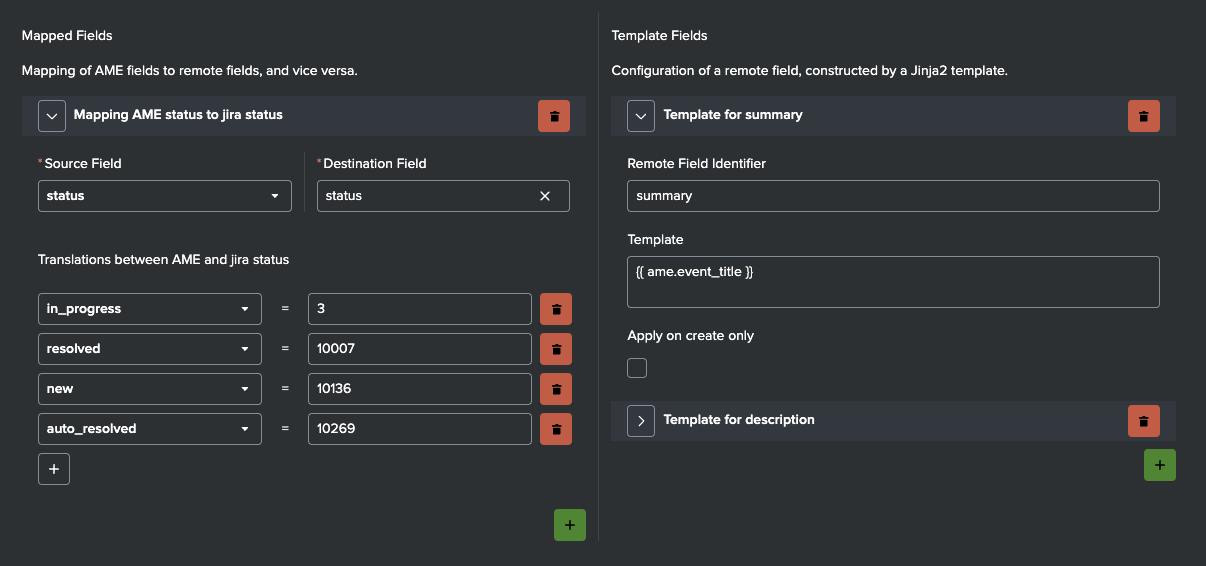This screenshot has width=1206, height=566.
Task: Edit the Template text area with ame.event_title
Action: 893,282
